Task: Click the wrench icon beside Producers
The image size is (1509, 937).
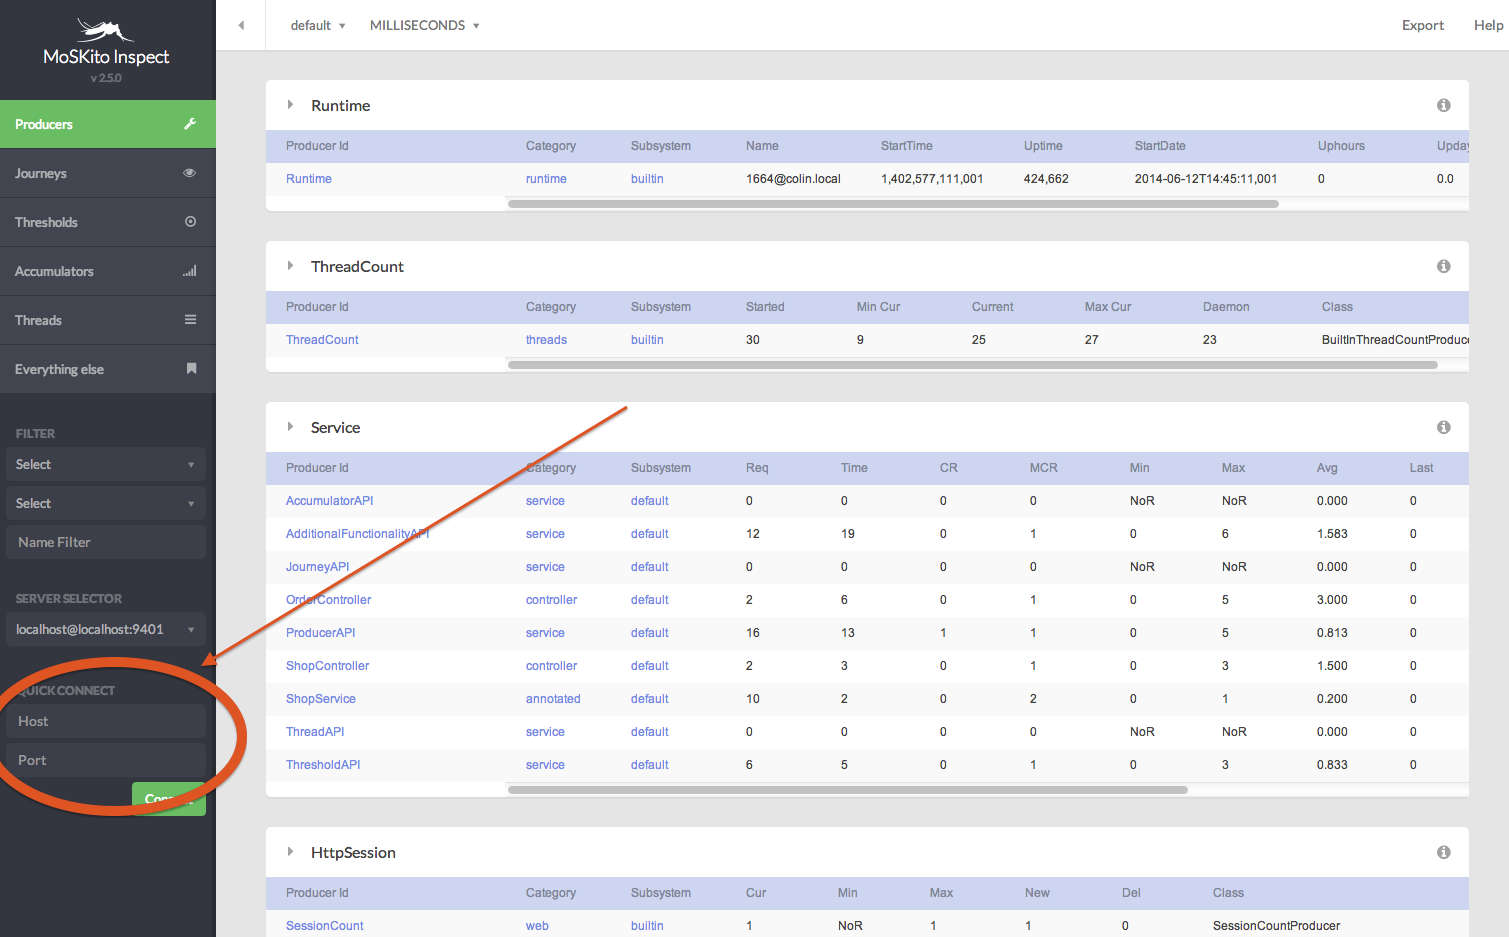Action: (x=190, y=124)
